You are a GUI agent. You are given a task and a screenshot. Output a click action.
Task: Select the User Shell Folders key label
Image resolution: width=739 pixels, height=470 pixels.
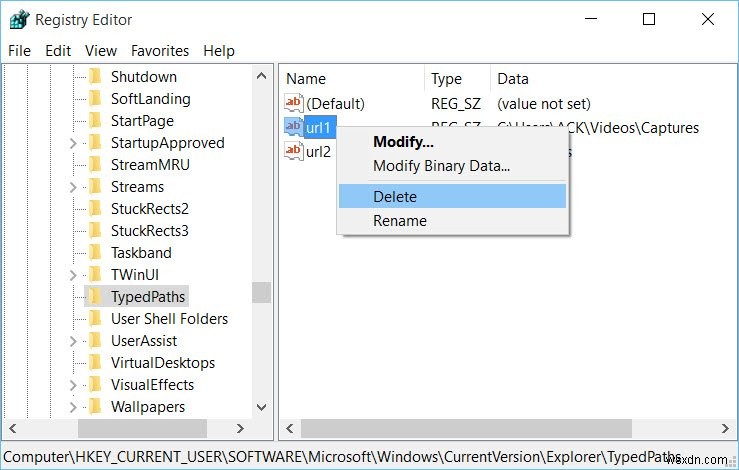(x=169, y=319)
